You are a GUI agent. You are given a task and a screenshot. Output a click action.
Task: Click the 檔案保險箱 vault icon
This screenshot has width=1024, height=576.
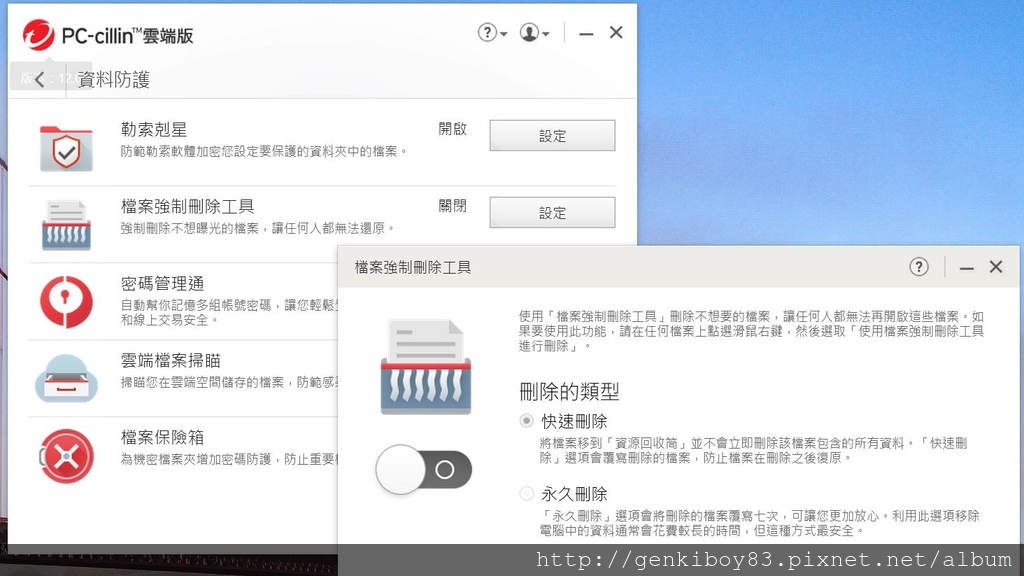(66, 455)
